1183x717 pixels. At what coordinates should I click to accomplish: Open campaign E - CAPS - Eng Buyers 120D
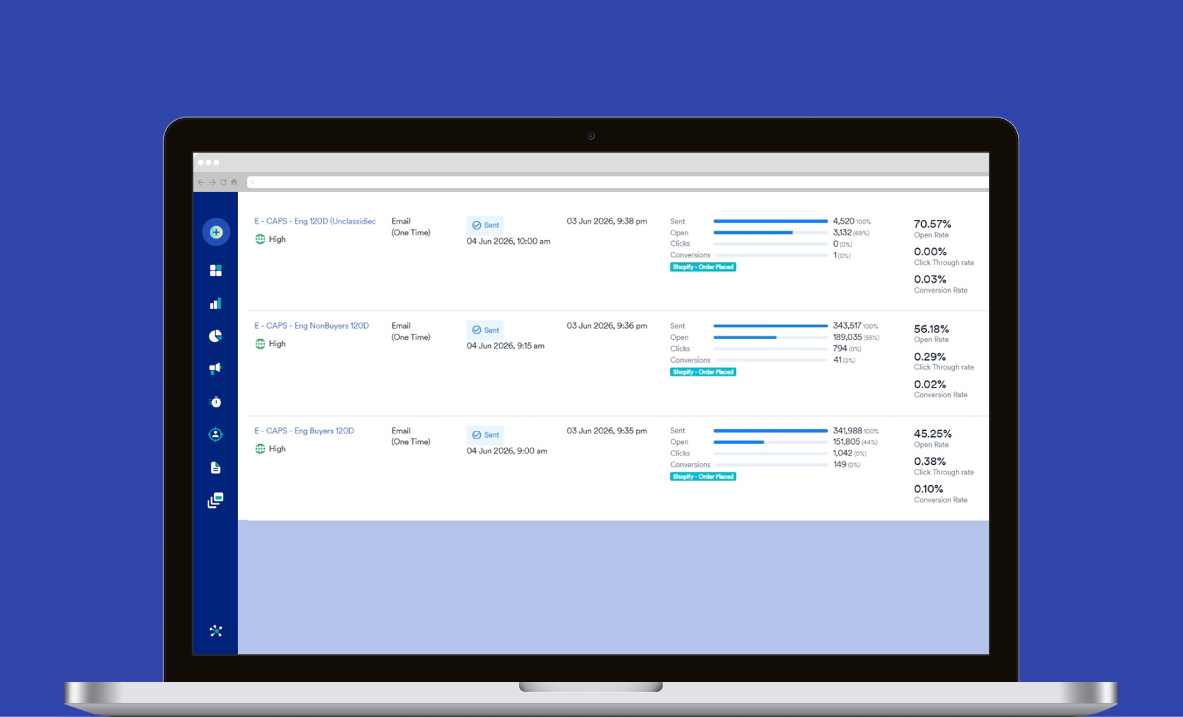coord(304,431)
